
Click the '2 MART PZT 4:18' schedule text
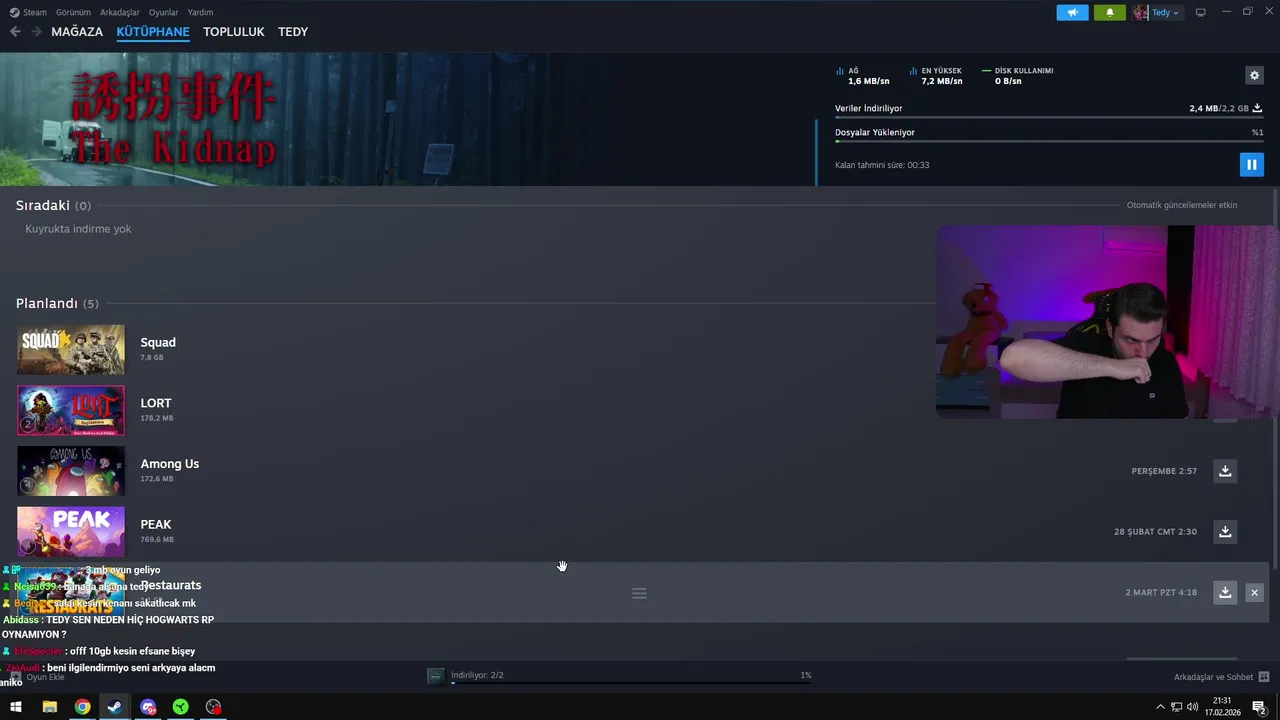[1161, 593]
